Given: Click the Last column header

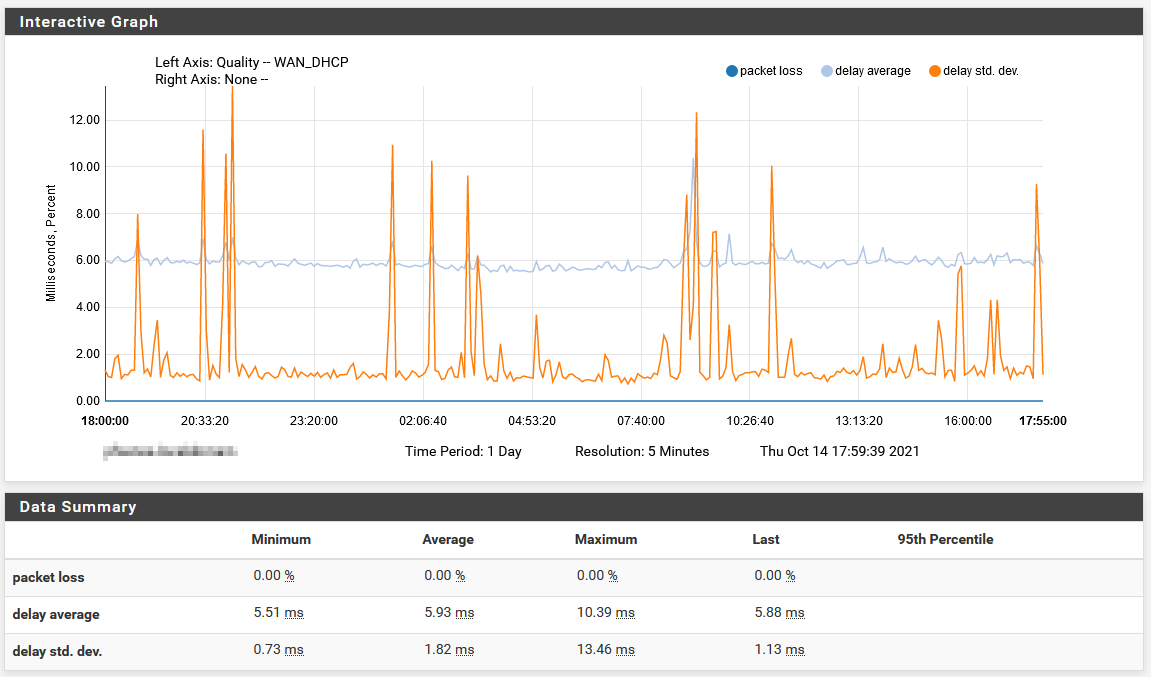Looking at the screenshot, I should 766,540.
